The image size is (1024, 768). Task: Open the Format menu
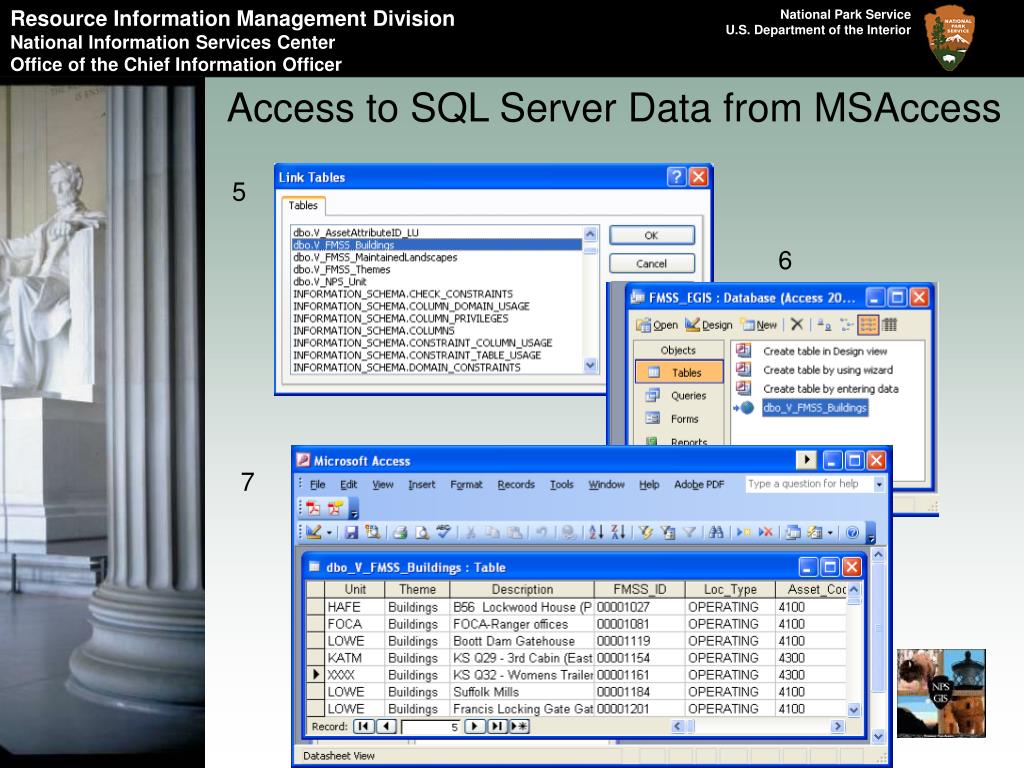point(466,485)
